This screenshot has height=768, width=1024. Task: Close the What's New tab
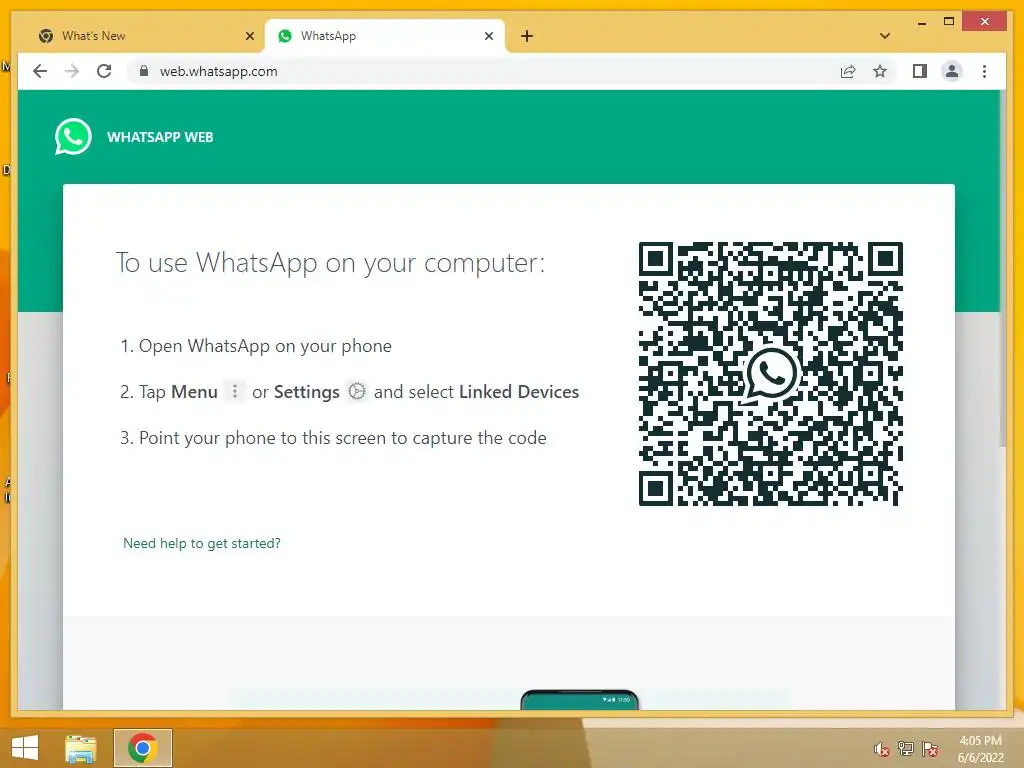tap(249, 36)
